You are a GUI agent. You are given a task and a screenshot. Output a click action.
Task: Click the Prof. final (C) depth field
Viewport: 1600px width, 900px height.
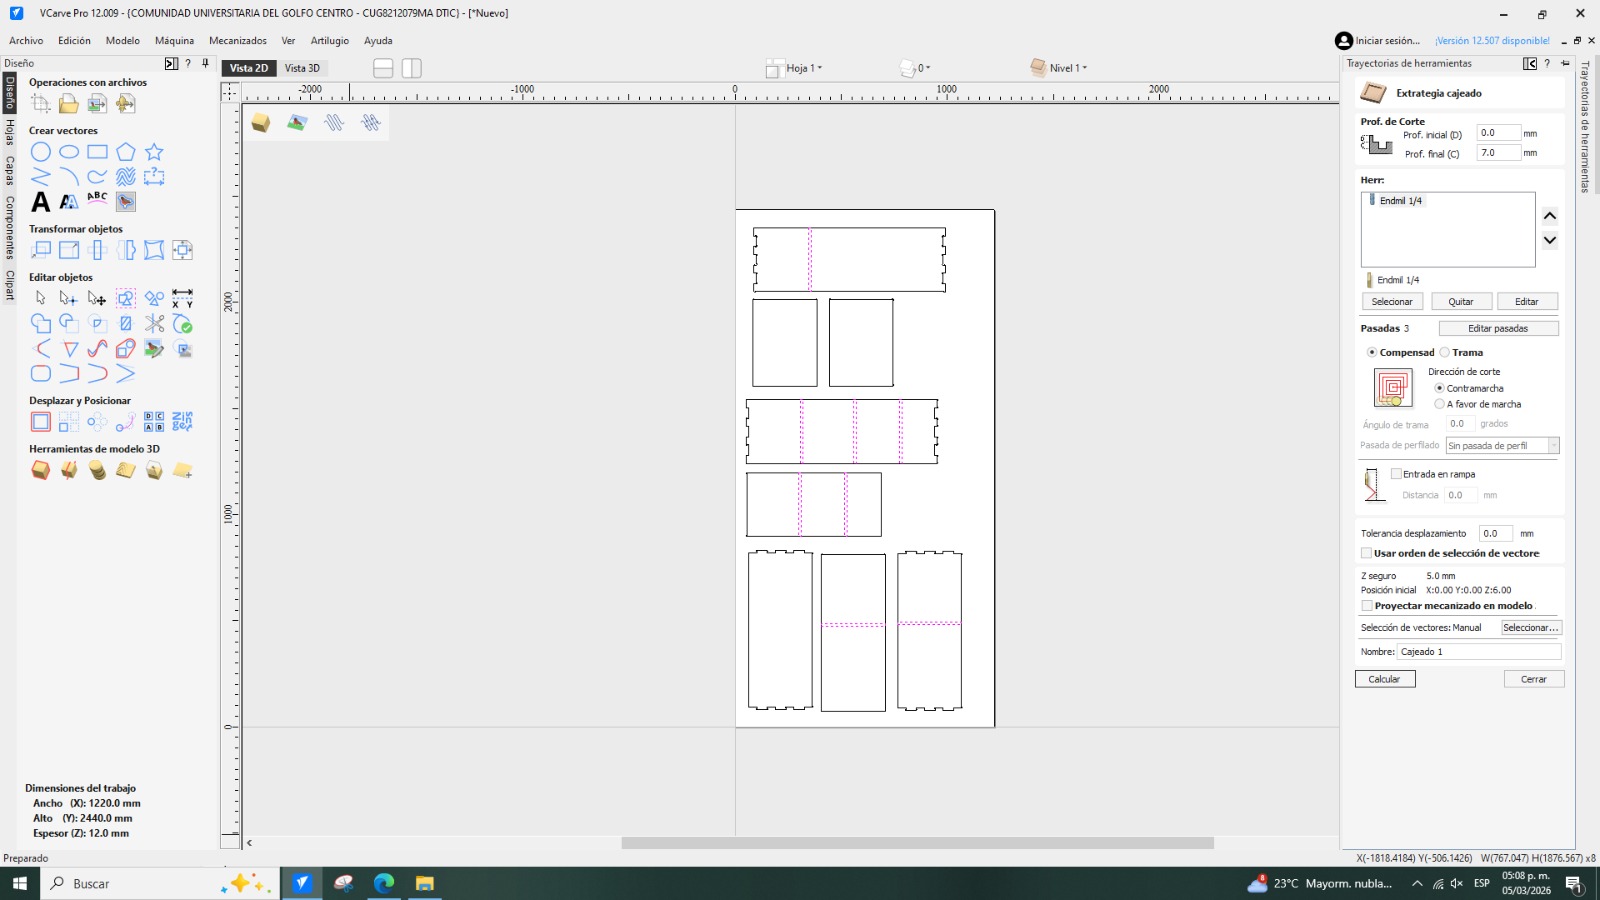point(1498,153)
